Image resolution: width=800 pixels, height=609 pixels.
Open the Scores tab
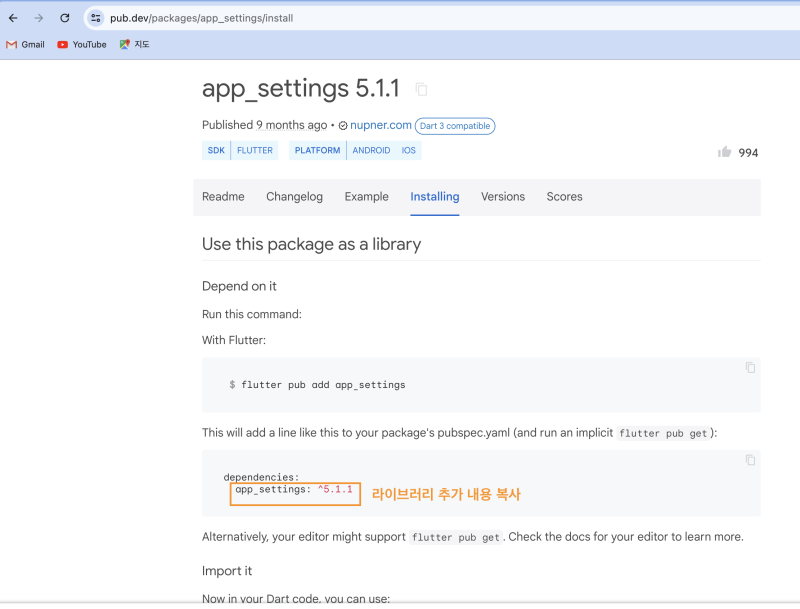(564, 197)
